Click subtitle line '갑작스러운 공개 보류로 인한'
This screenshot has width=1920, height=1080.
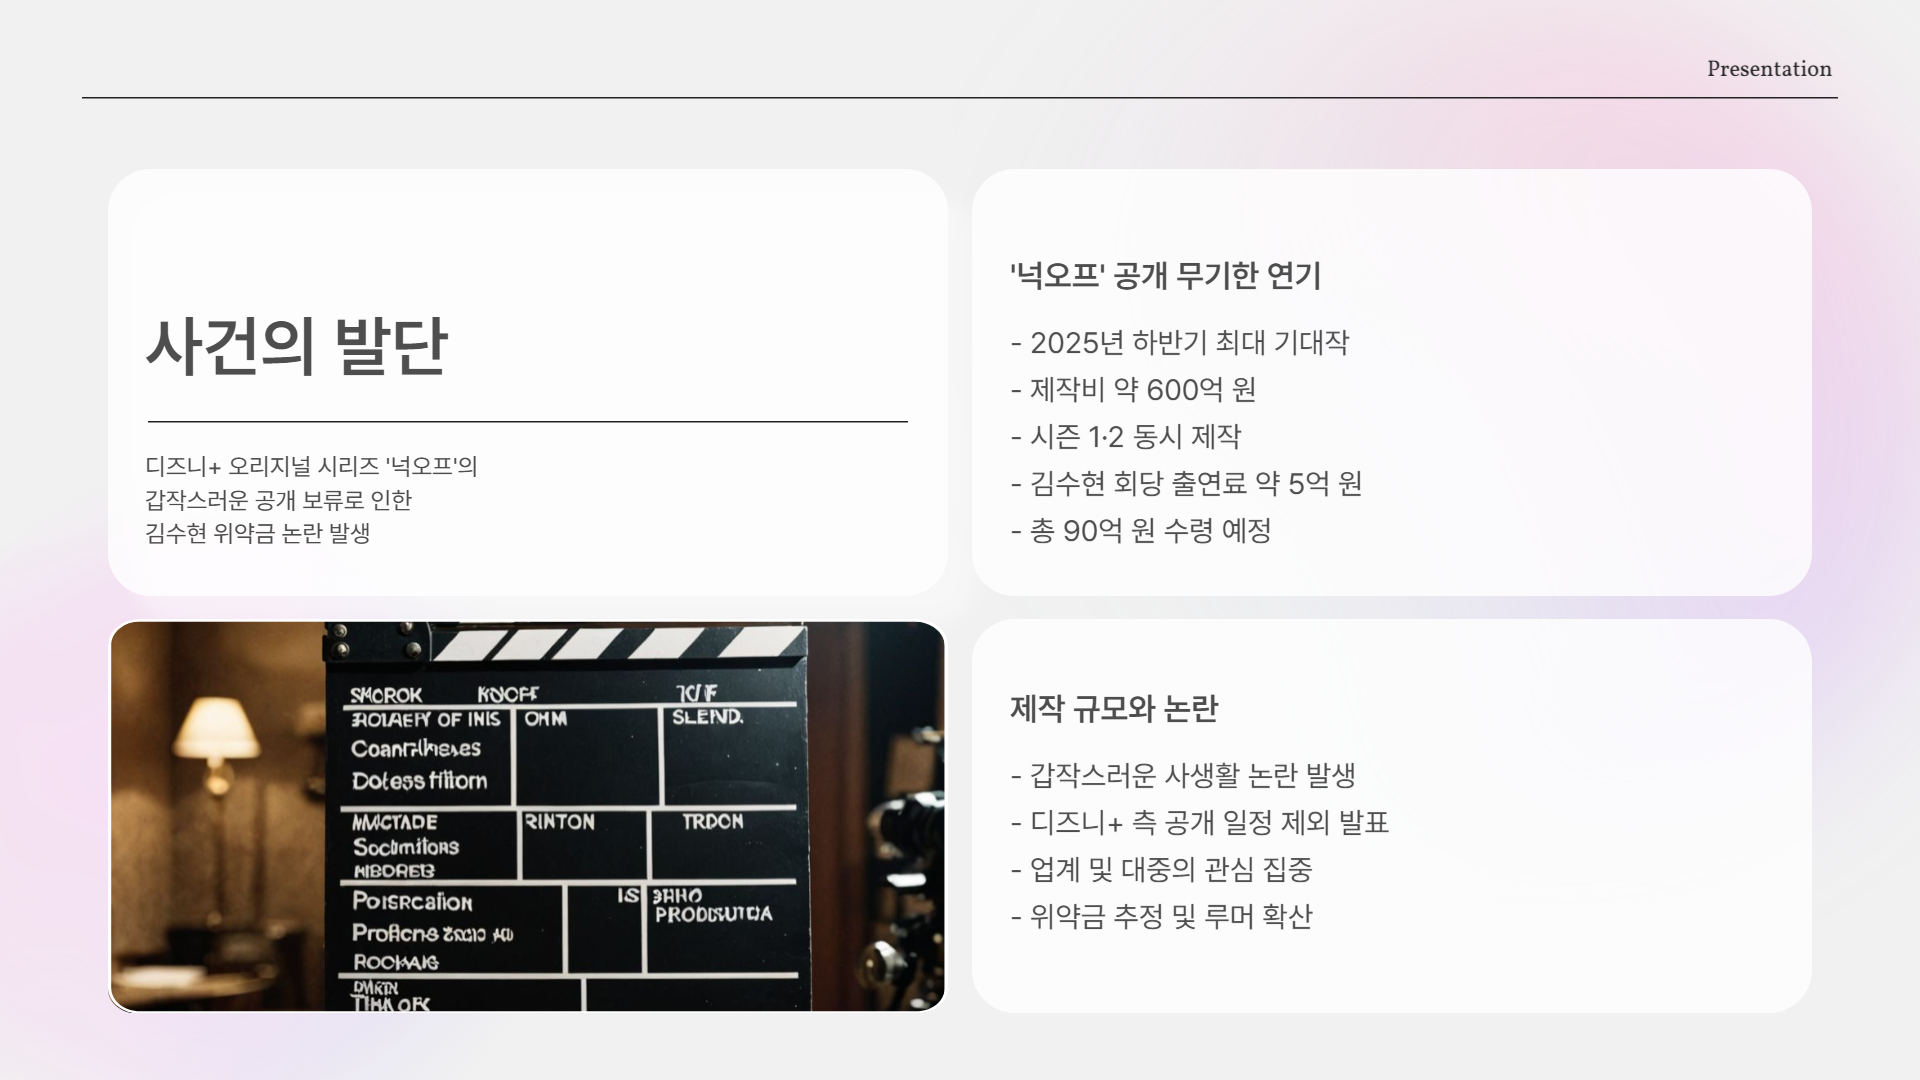point(278,500)
